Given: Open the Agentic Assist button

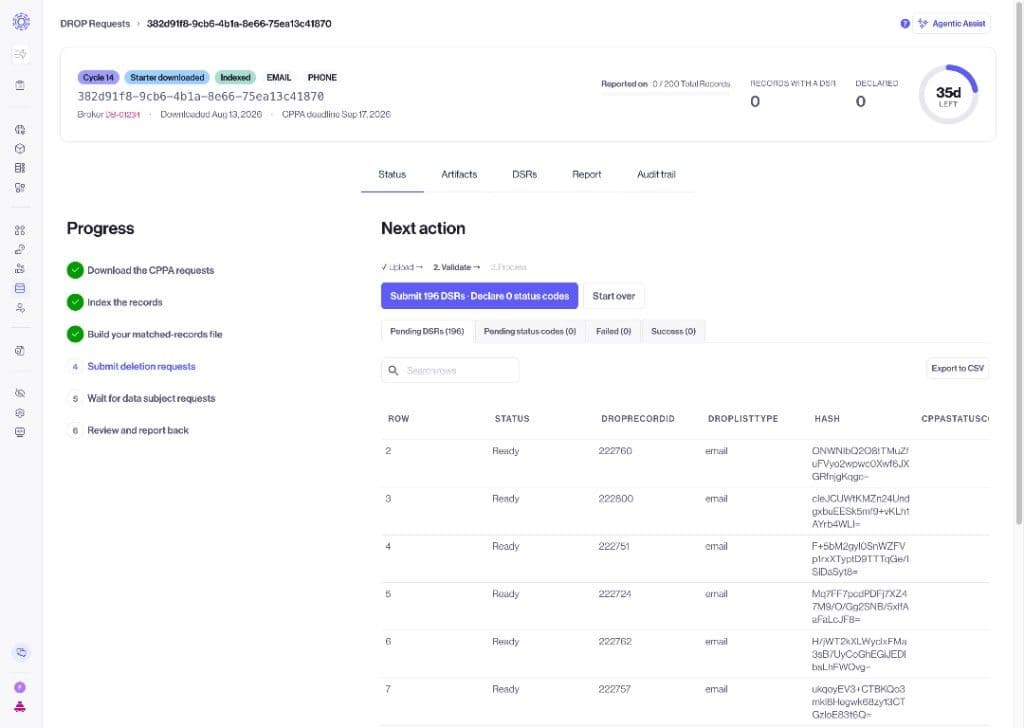Looking at the screenshot, I should (952, 24).
